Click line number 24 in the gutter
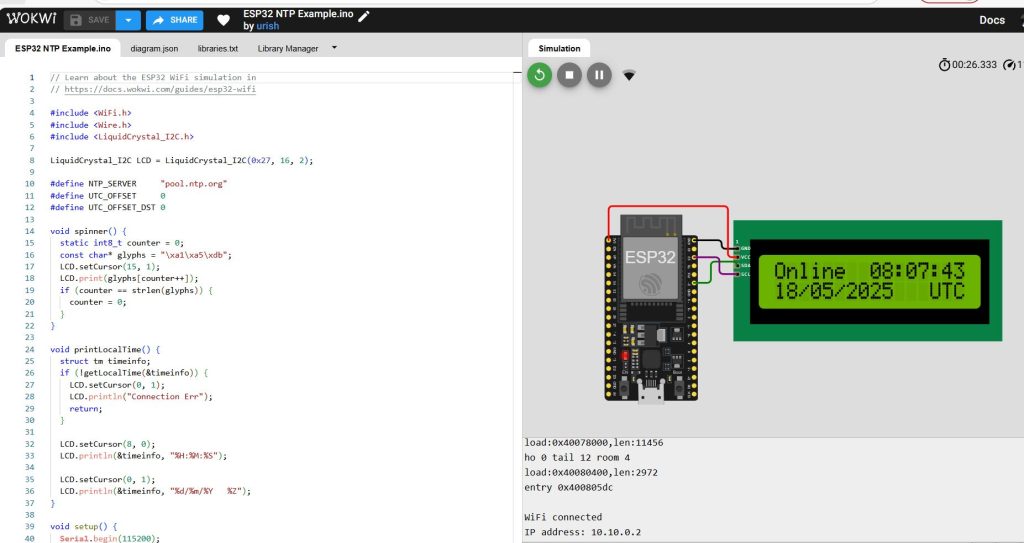Viewport: 1024px width, 543px height. pyautogui.click(x=29, y=350)
